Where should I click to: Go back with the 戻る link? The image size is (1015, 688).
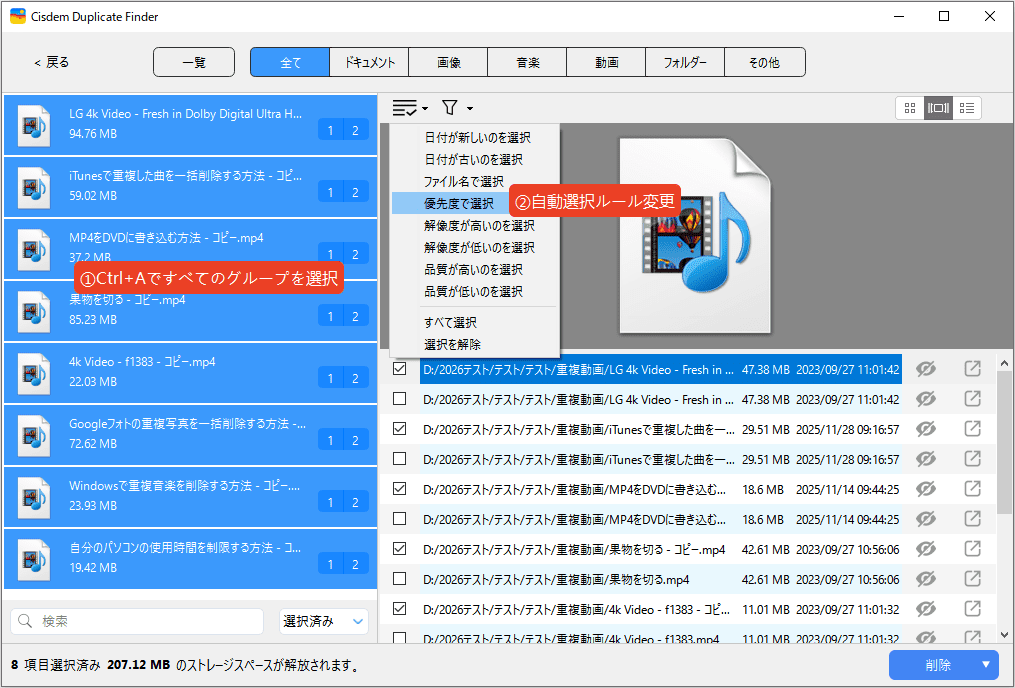pos(52,62)
